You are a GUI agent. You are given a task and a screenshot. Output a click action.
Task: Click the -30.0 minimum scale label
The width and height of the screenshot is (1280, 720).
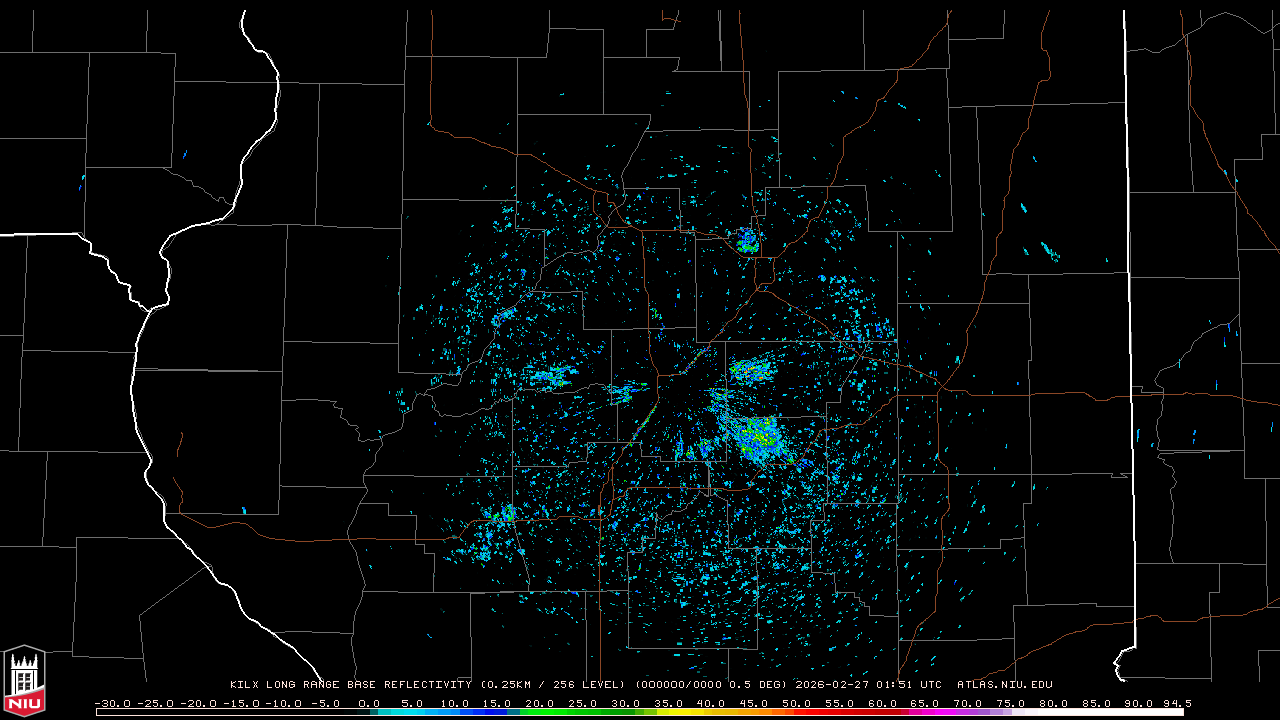pyautogui.click(x=112, y=703)
